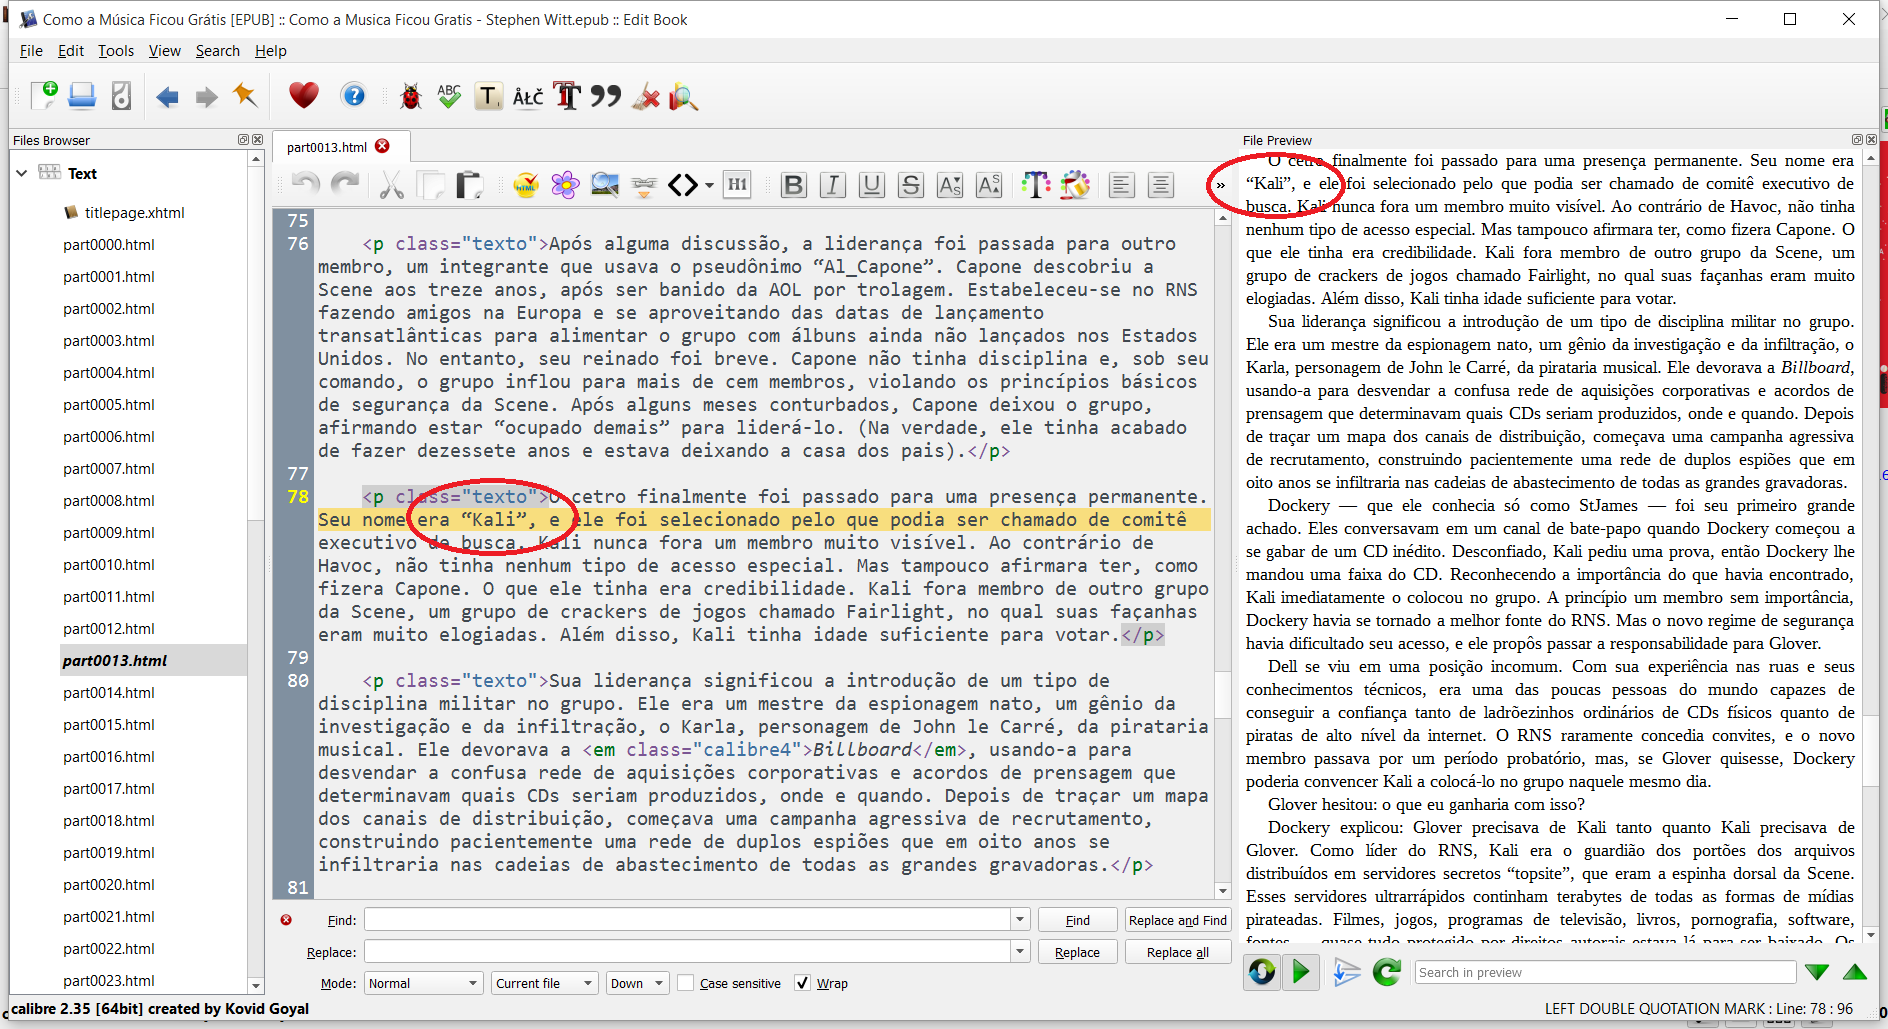This screenshot has height=1029, width=1888.
Task: Toggle the Case sensitive checkbox
Action: tap(686, 983)
